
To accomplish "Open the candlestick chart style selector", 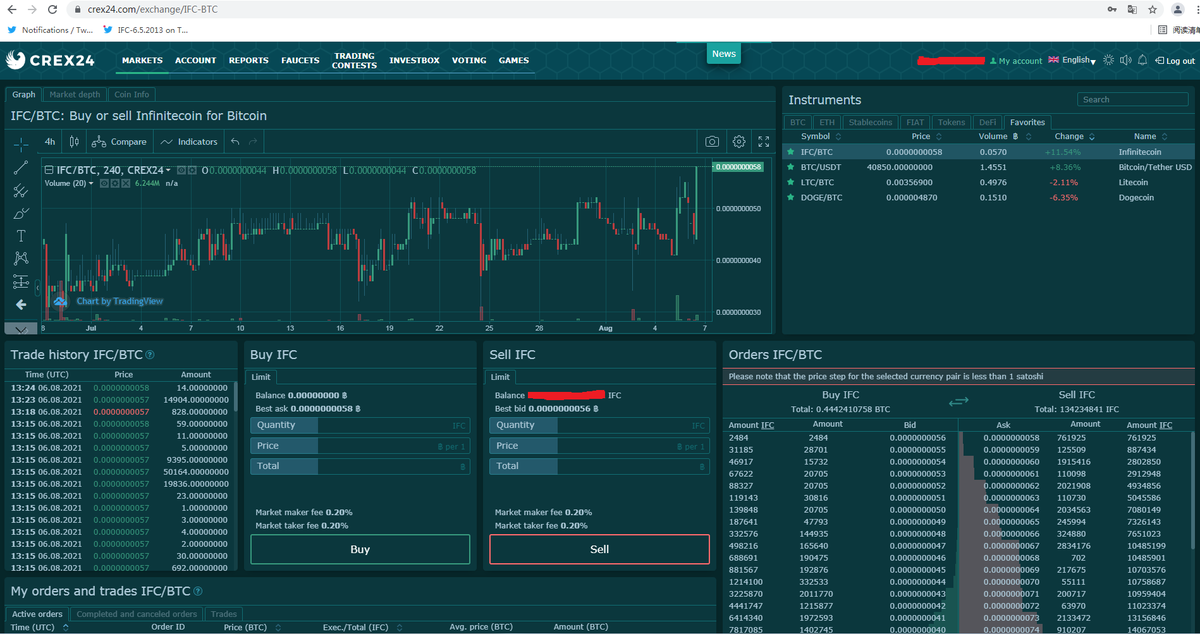I will click(74, 142).
